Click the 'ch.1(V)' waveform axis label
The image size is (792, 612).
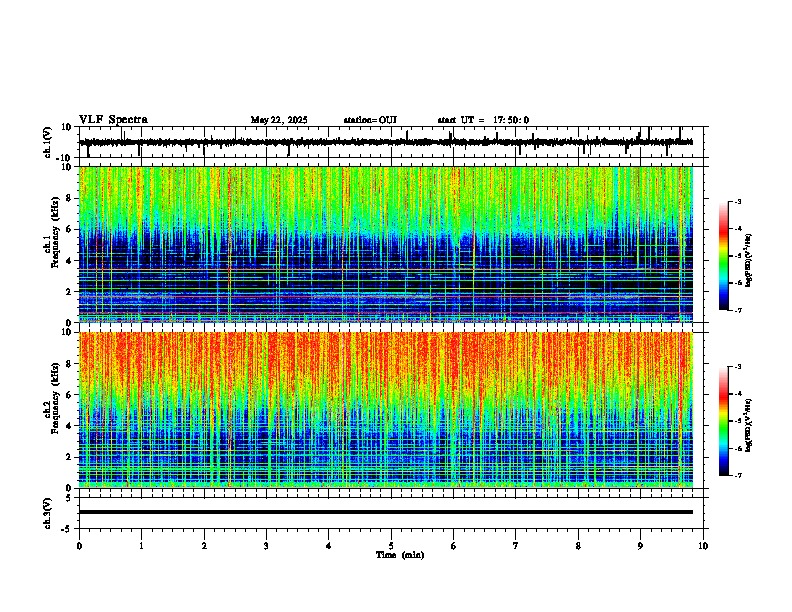pyautogui.click(x=48, y=142)
